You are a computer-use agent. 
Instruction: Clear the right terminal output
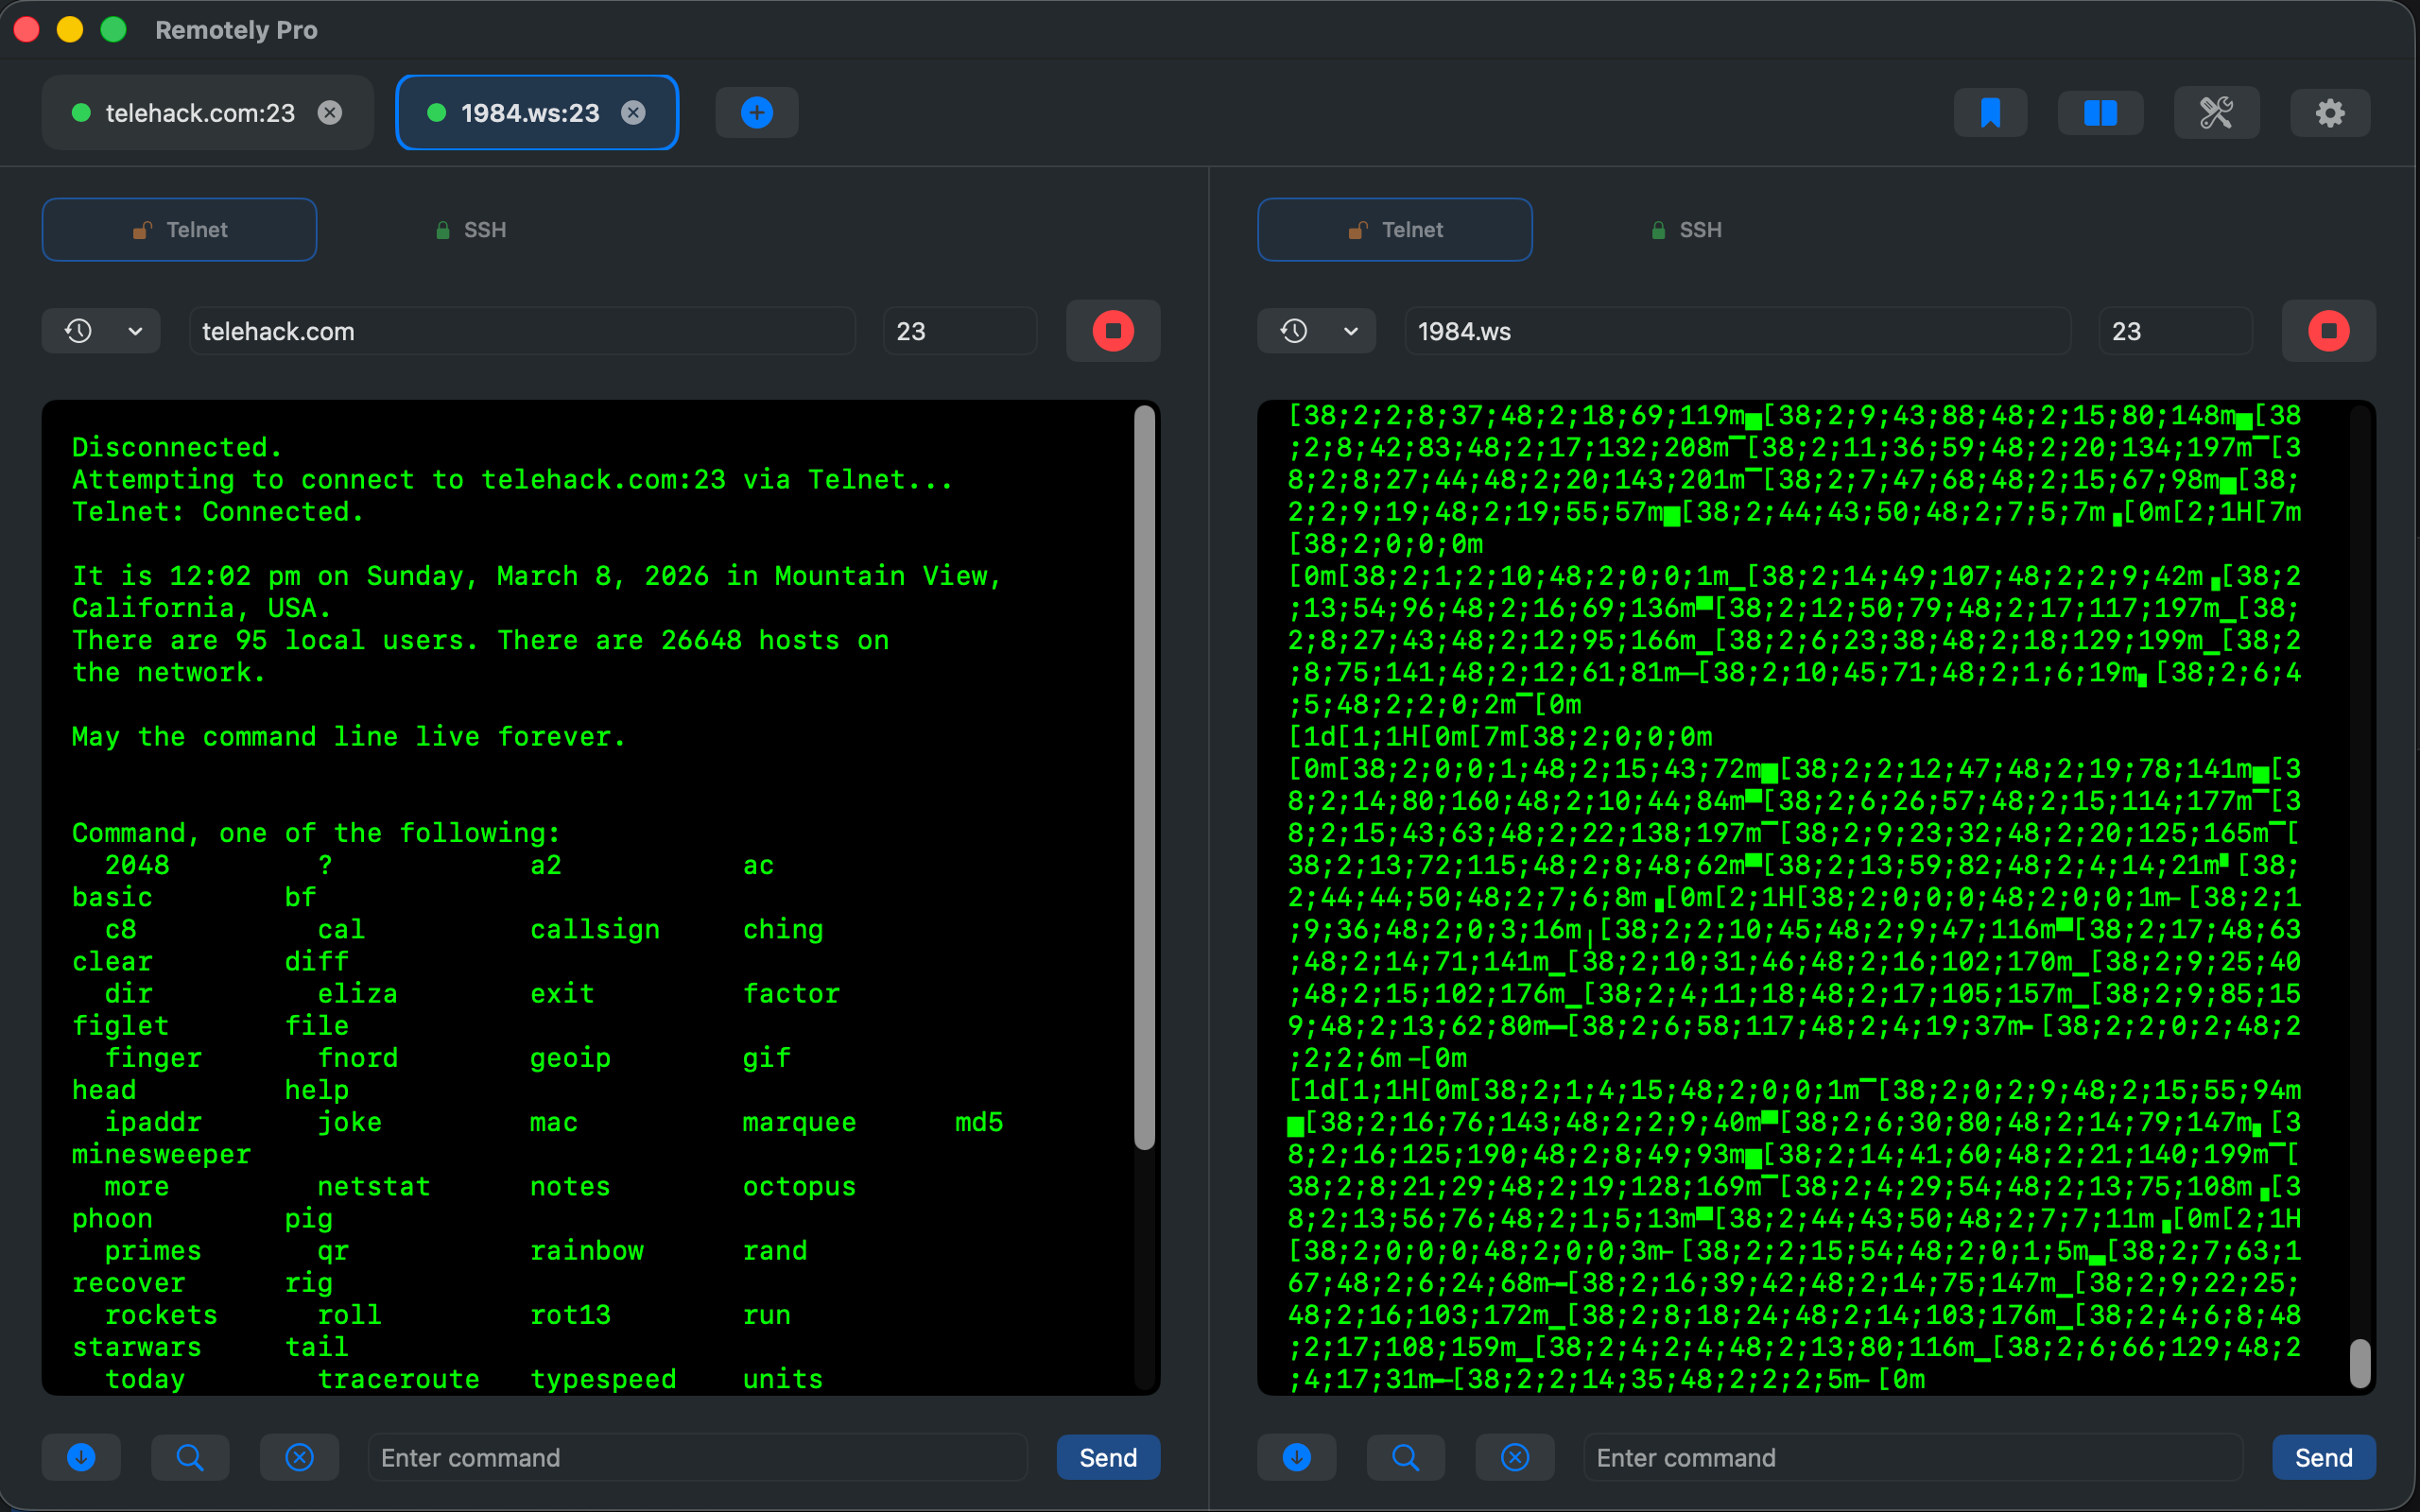coord(1515,1457)
